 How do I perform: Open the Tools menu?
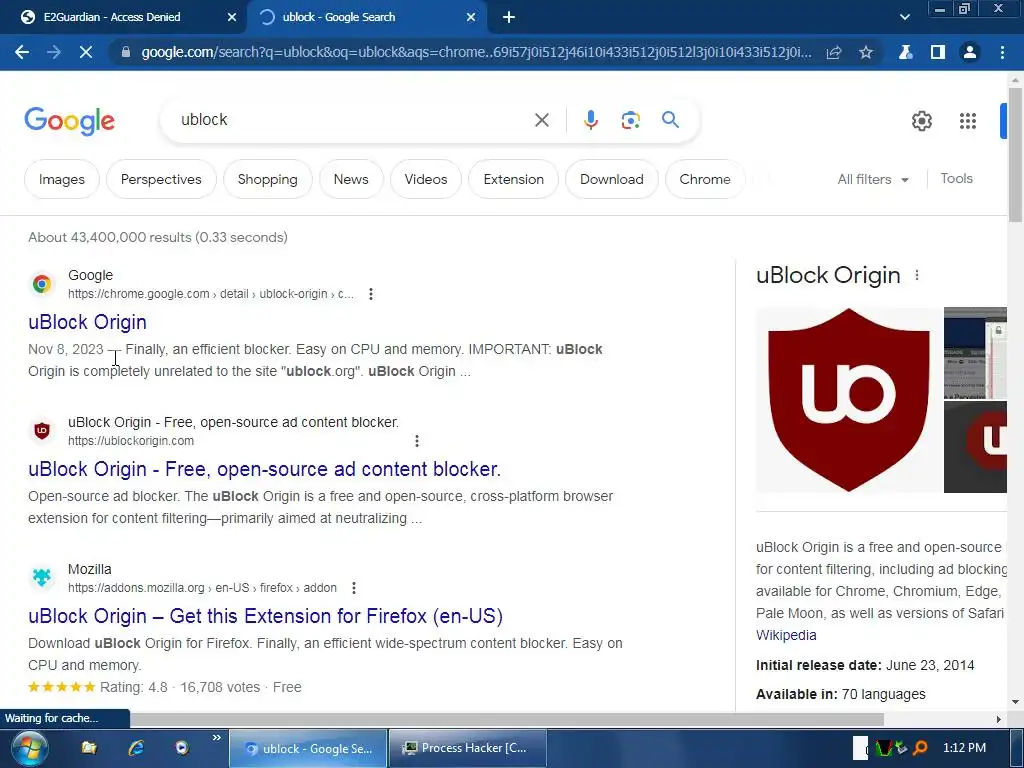click(x=956, y=178)
